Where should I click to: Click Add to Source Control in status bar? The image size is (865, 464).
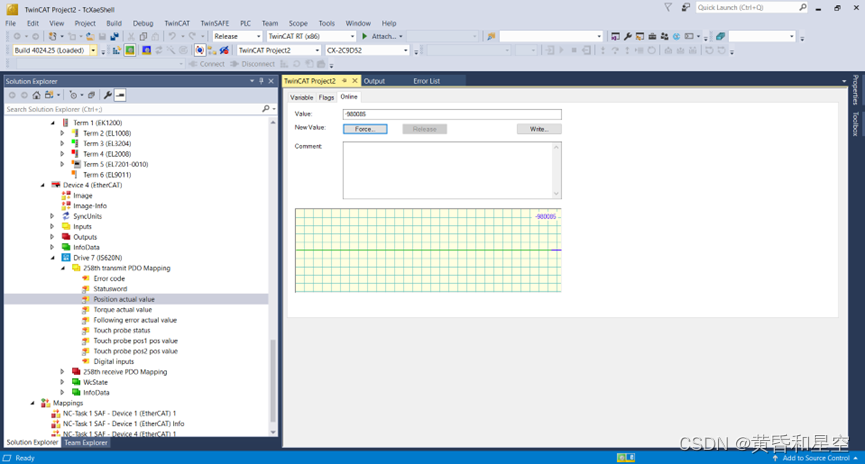[x=816, y=458]
